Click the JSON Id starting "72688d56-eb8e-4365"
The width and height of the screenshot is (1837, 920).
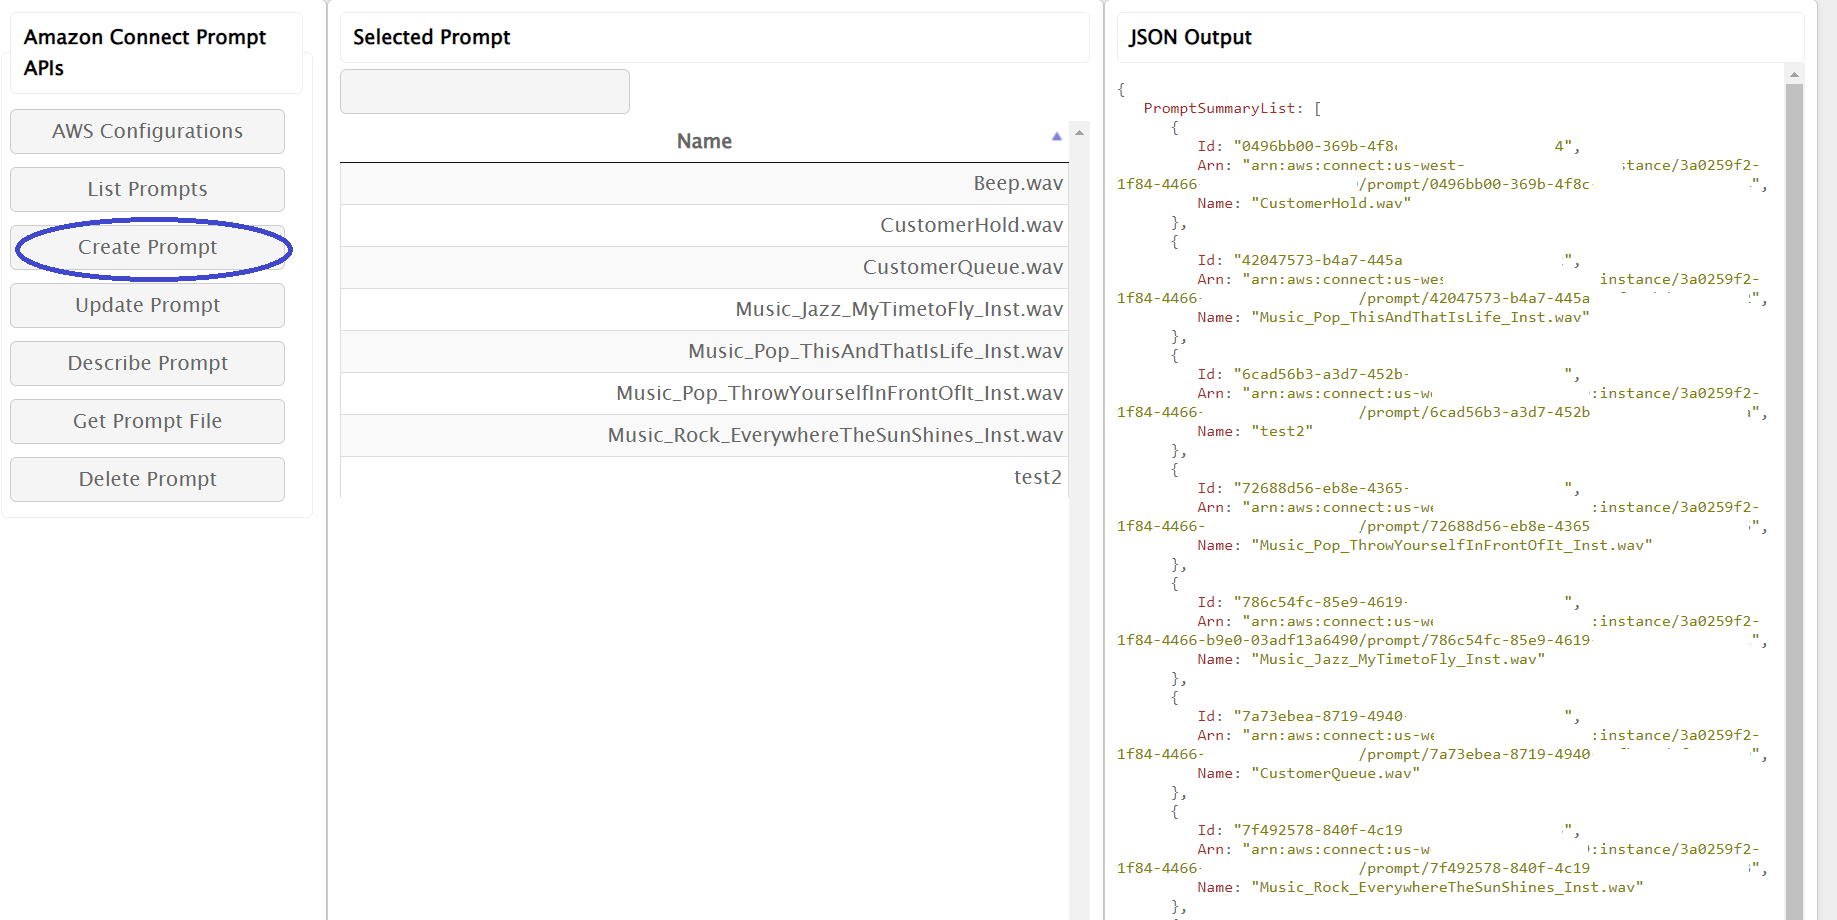[1320, 488]
